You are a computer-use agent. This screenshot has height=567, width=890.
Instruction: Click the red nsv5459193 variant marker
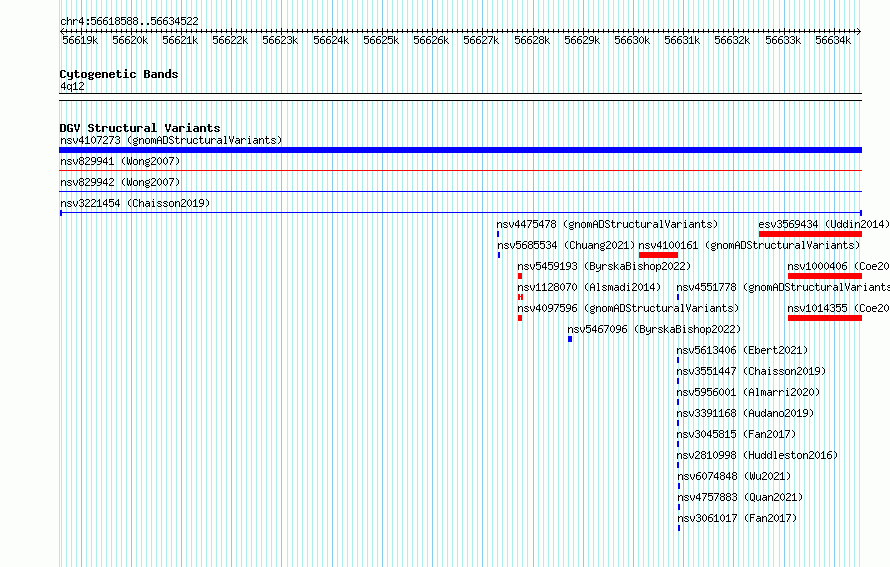(520, 276)
